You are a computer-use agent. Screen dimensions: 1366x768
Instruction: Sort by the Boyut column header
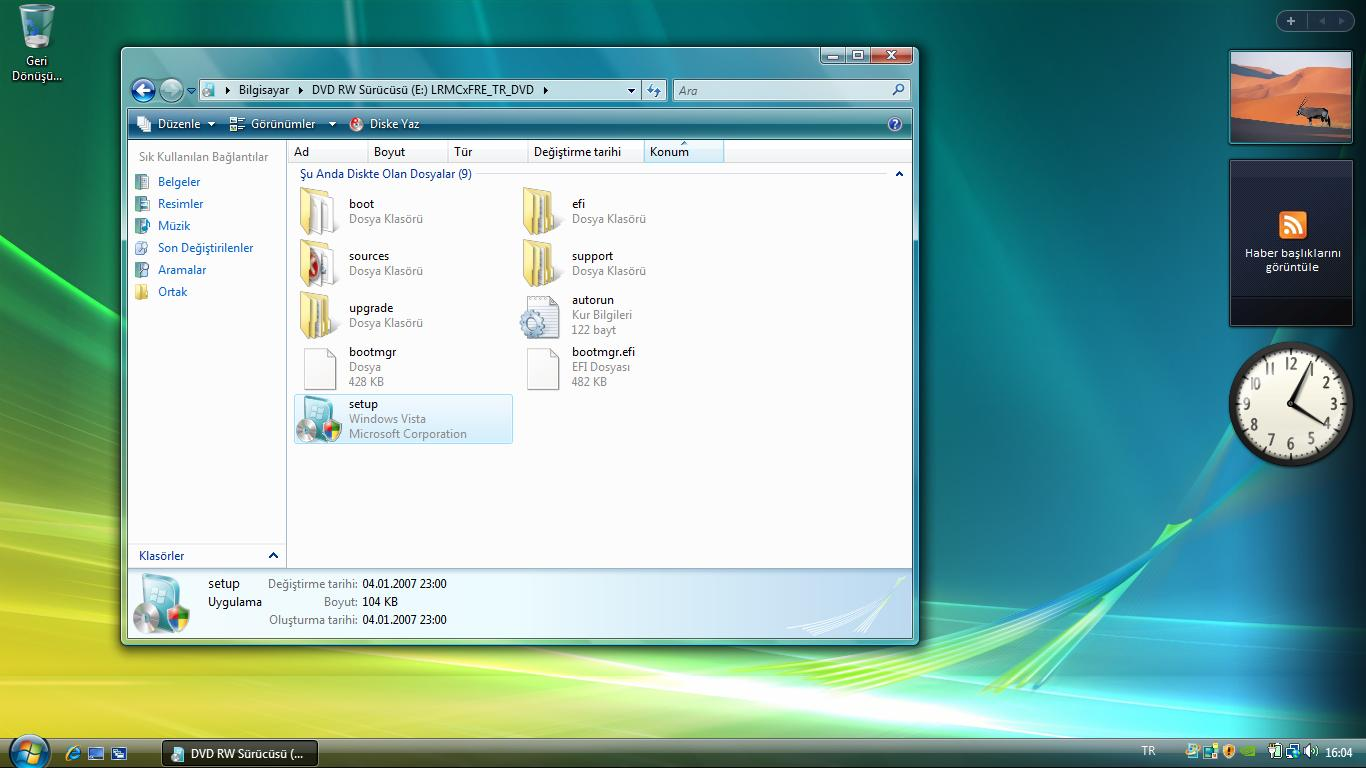click(x=408, y=152)
